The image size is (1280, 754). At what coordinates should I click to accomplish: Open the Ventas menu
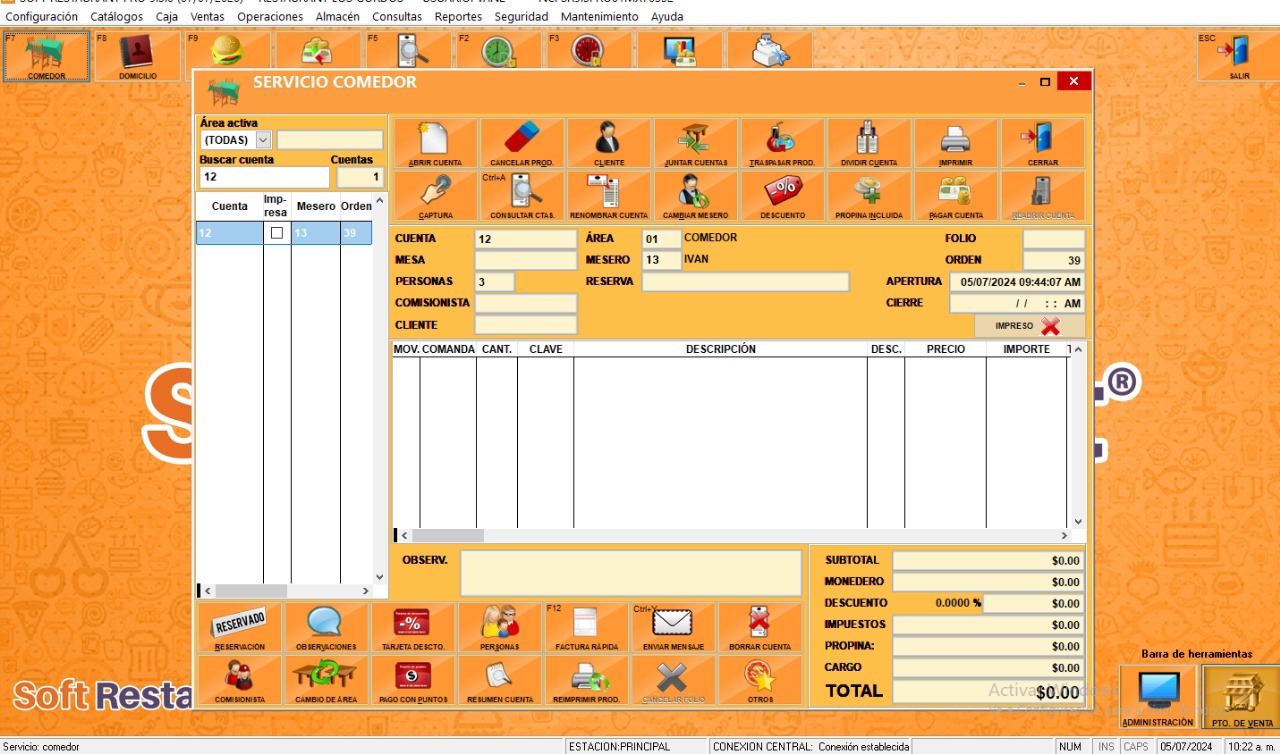click(x=208, y=17)
